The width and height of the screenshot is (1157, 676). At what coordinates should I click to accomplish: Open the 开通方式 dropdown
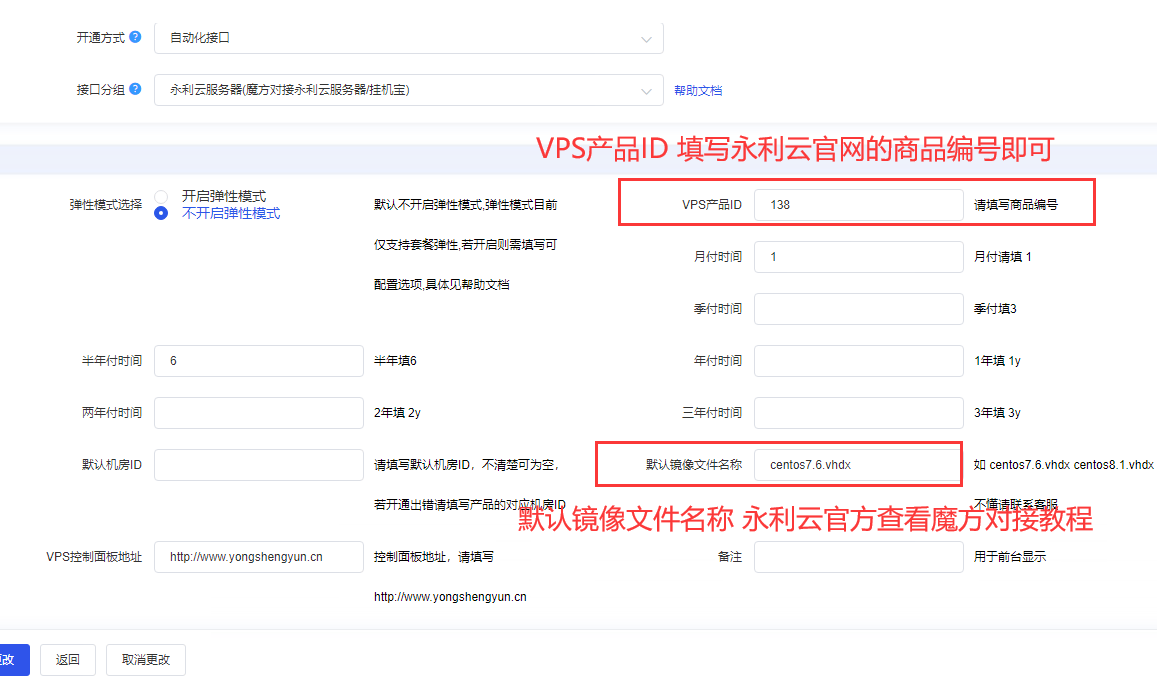408,38
